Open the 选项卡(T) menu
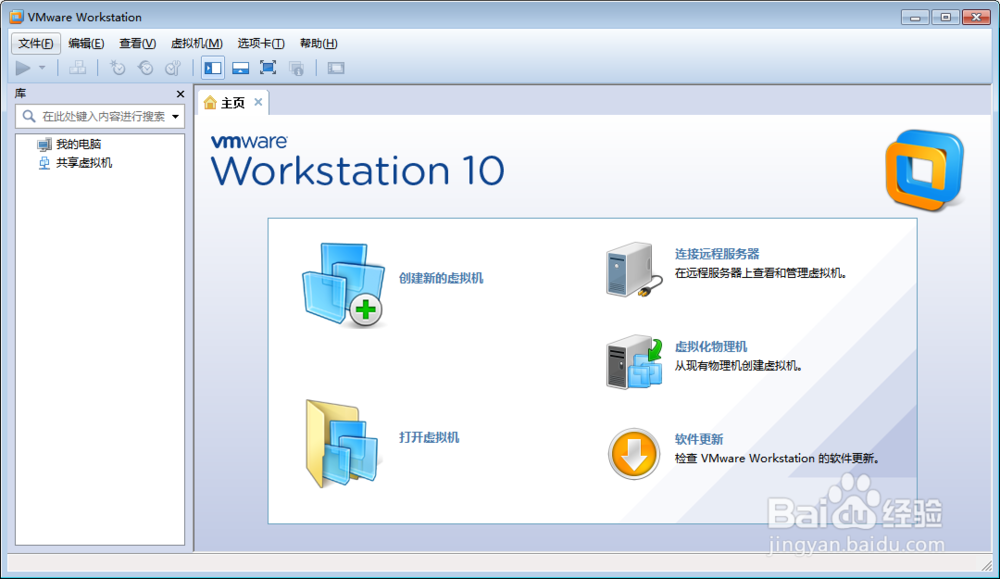 (261, 43)
